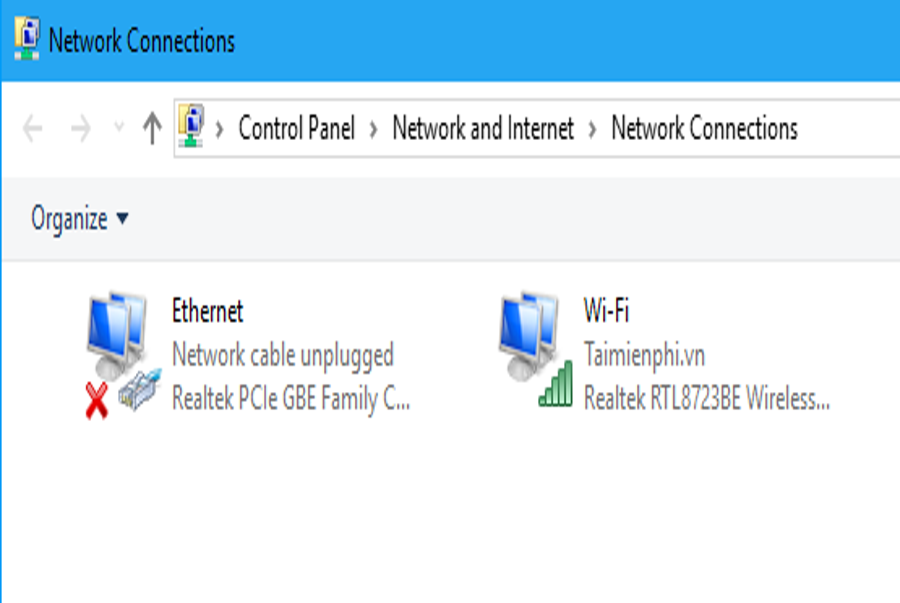Open the Organize dropdown menu
This screenshot has width=900, height=603.
(x=80, y=219)
